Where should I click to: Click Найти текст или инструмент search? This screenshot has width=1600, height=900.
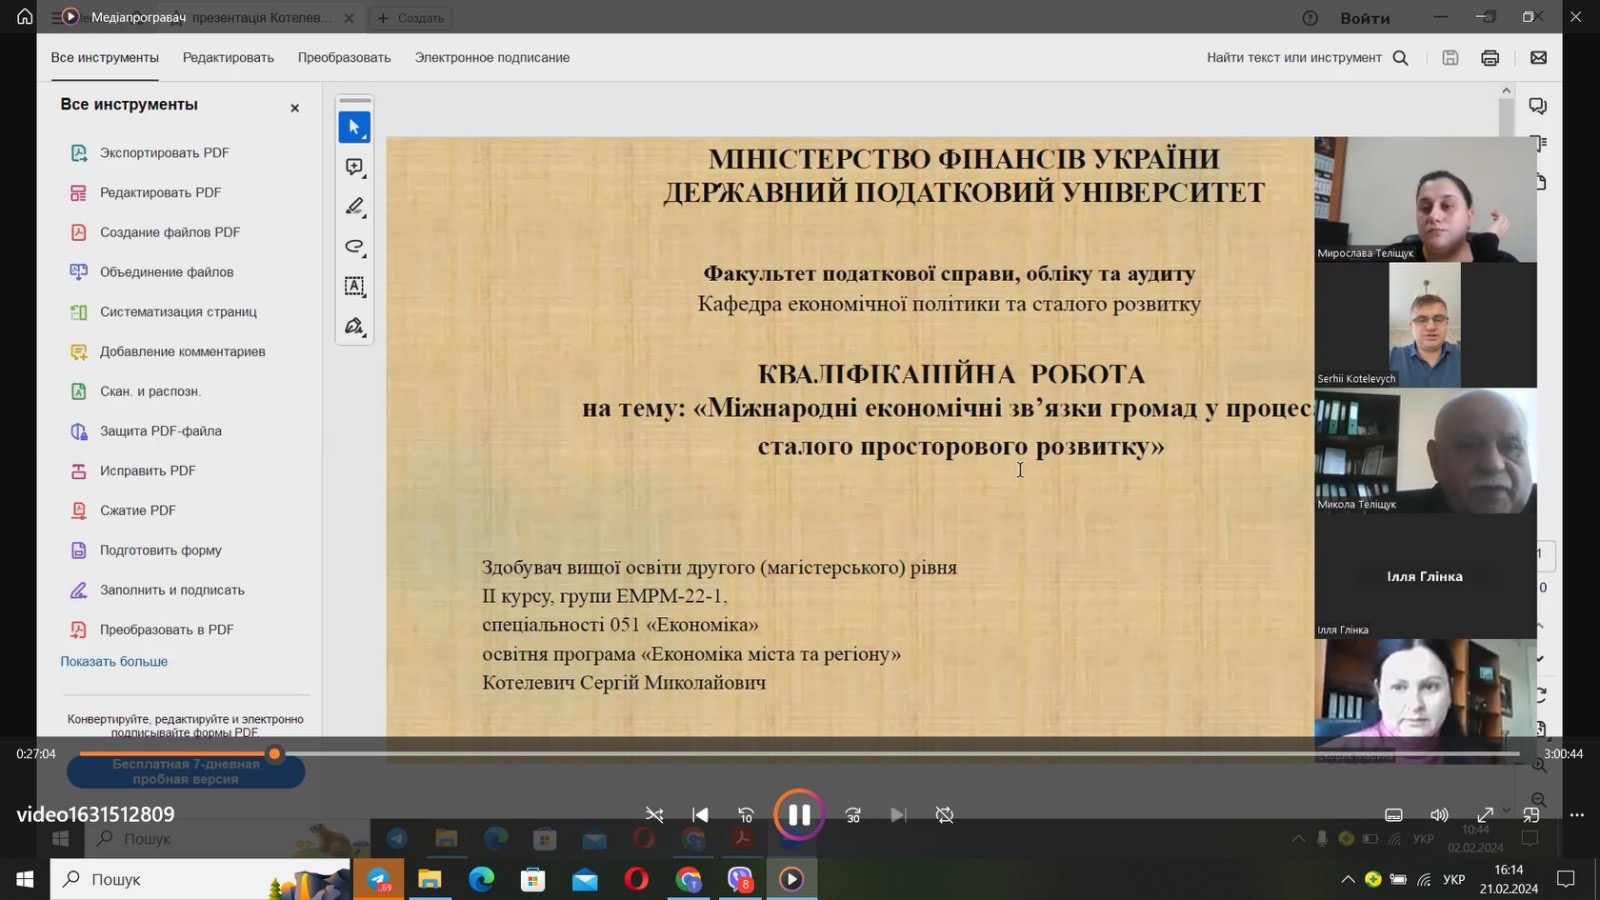1307,57
